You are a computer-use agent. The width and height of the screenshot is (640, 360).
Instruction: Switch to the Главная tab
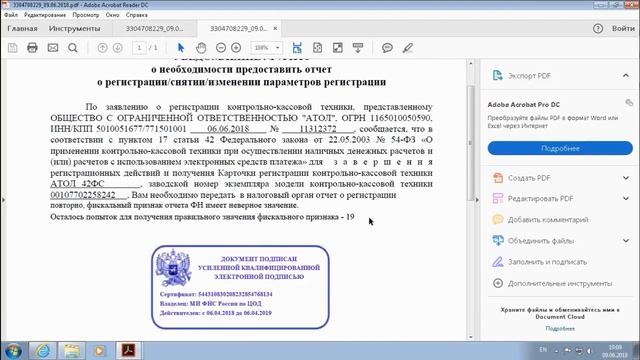(x=22, y=29)
